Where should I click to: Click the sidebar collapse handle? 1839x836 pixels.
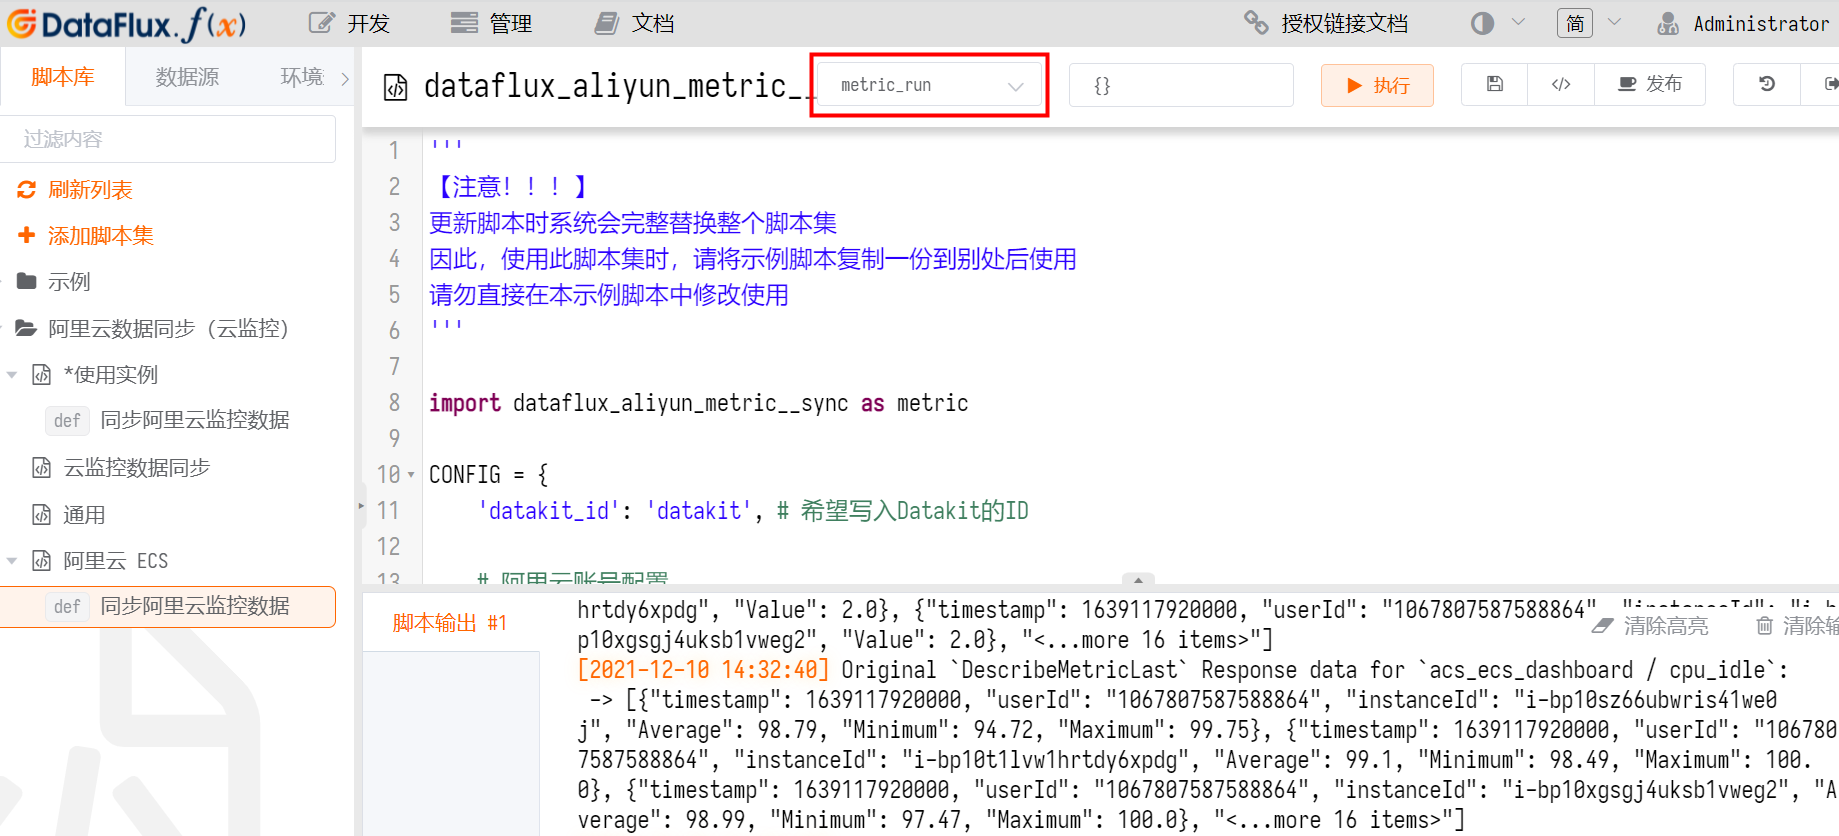pos(361,506)
